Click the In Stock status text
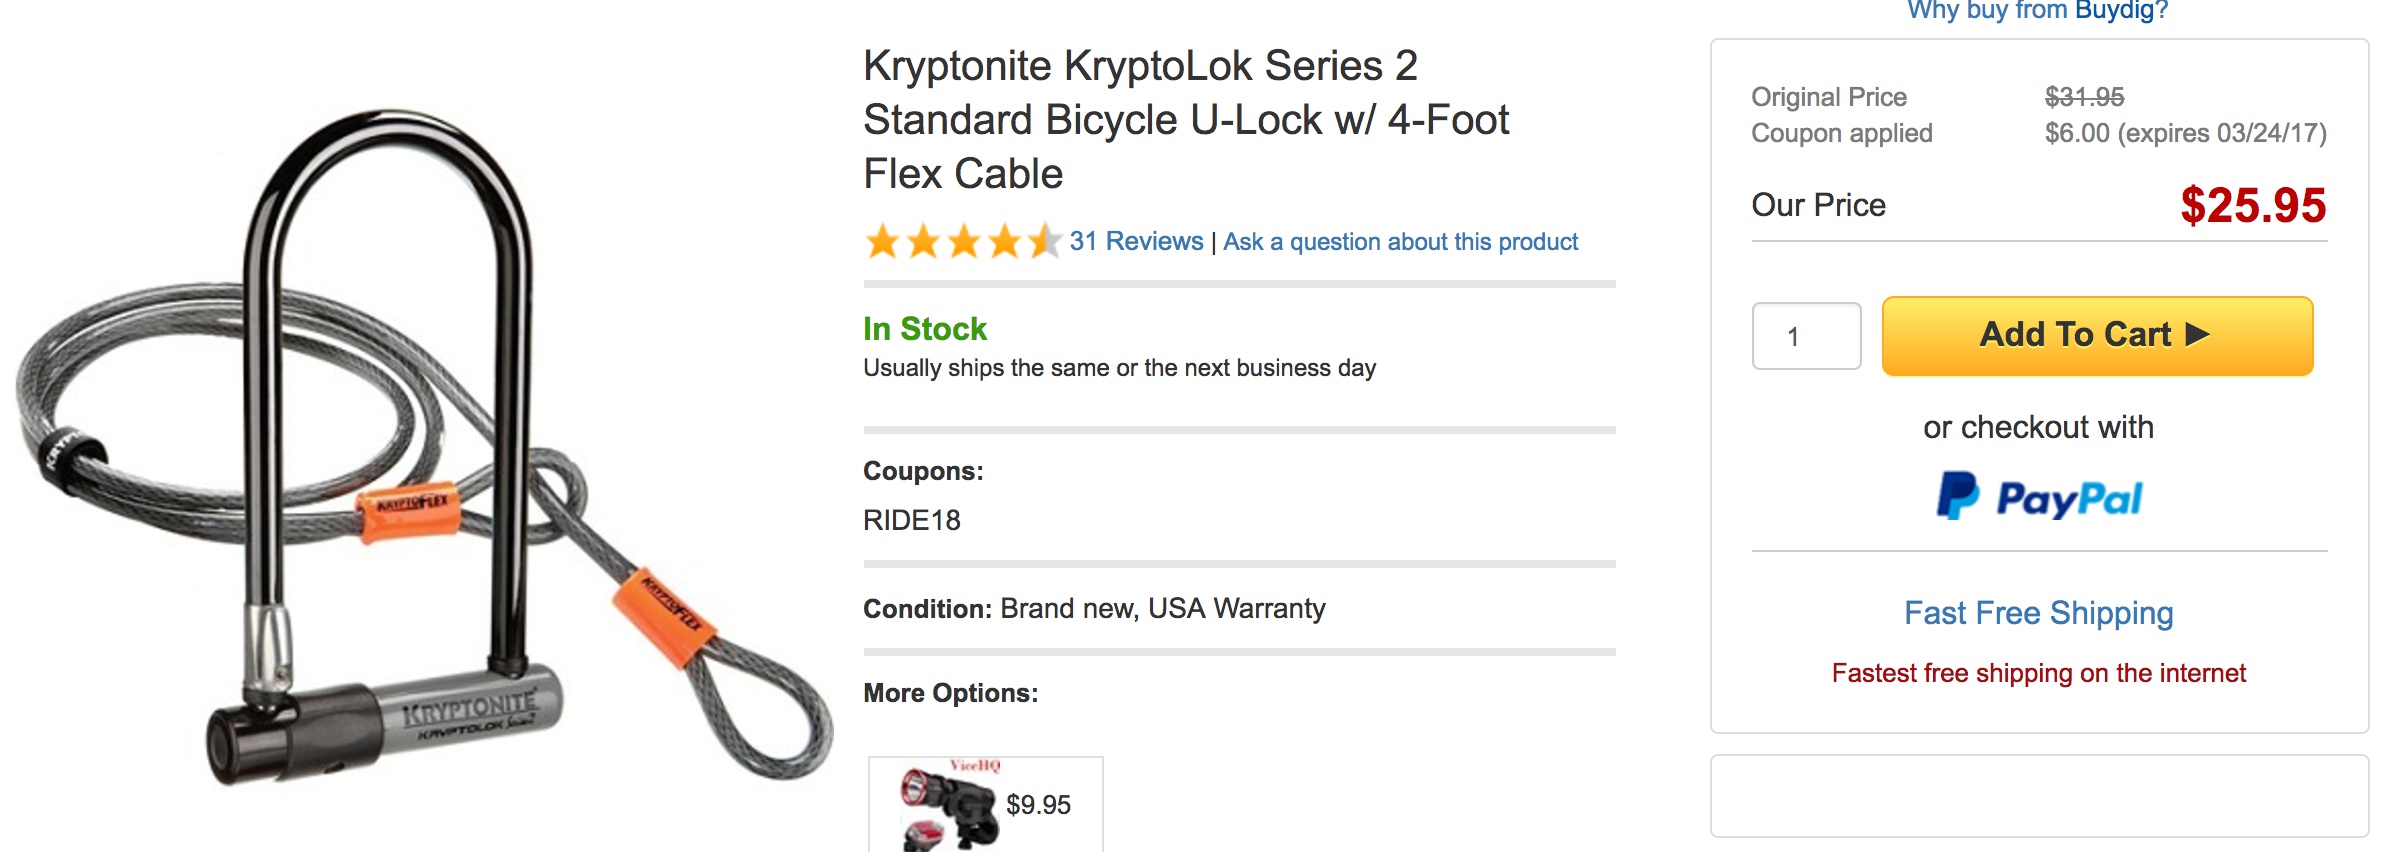The width and height of the screenshot is (2384, 852). click(923, 328)
